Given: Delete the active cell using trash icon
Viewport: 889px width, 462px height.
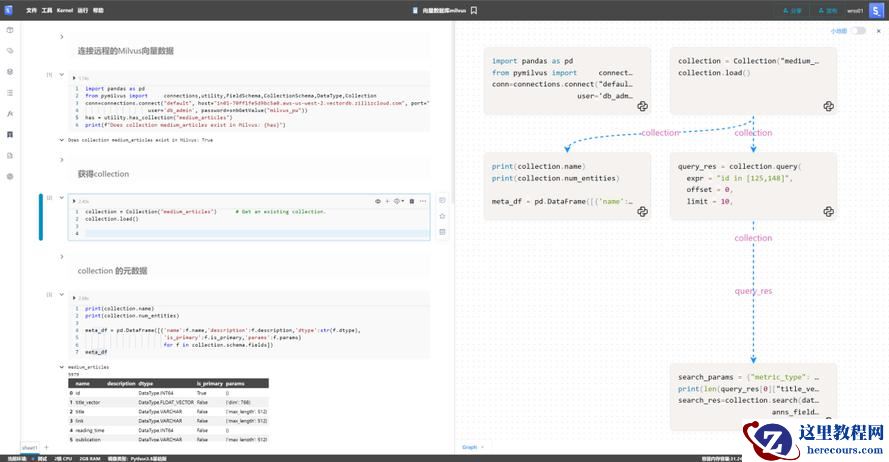Looking at the screenshot, I should (x=412, y=201).
